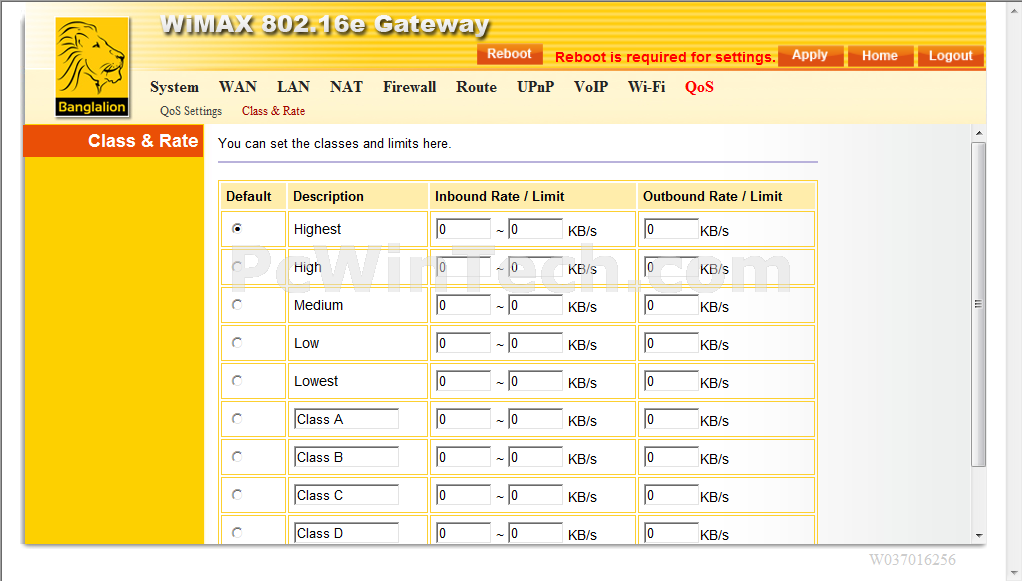The height and width of the screenshot is (581, 1022).
Task: Open the NAT menu
Action: click(x=346, y=87)
